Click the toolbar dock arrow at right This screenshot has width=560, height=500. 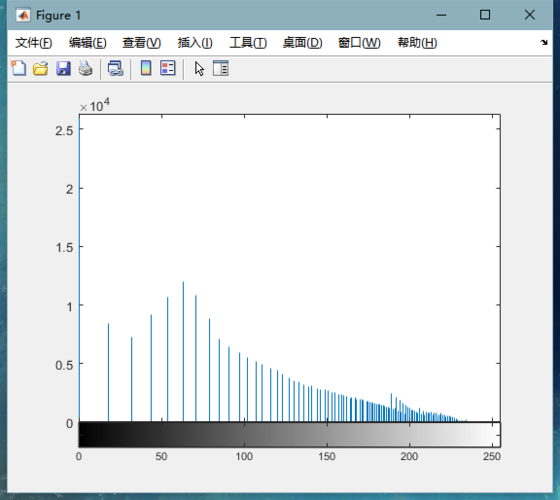[x=544, y=42]
